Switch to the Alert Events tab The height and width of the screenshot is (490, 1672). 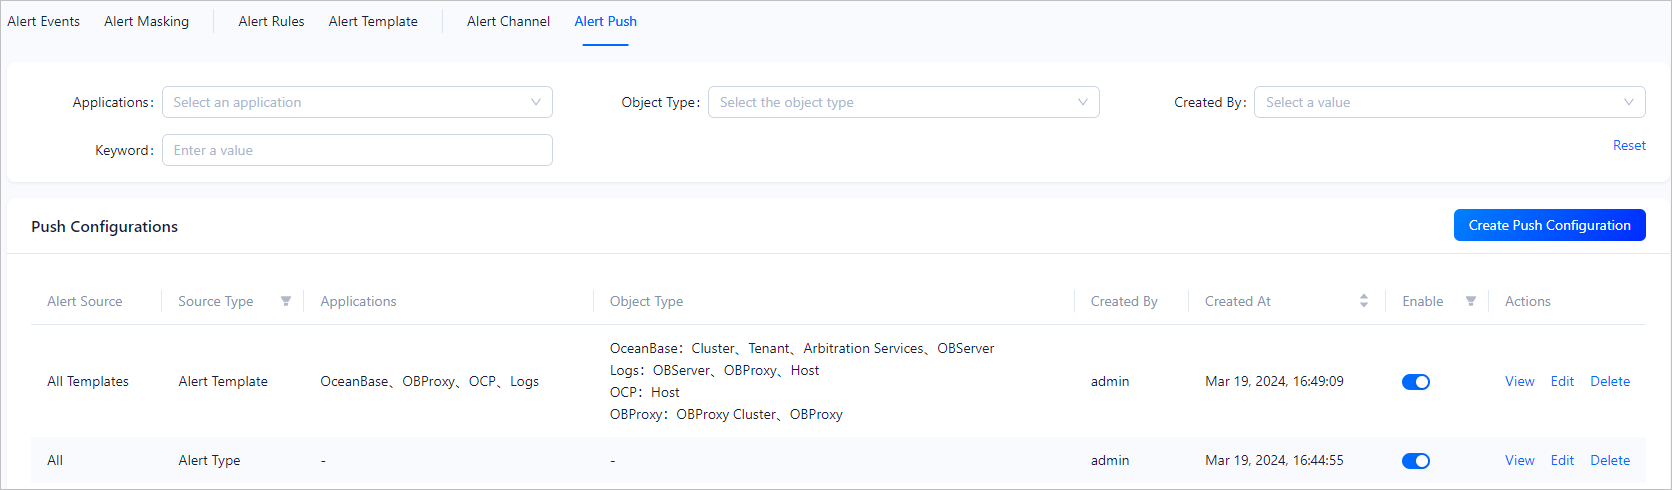pyautogui.click(x=44, y=21)
